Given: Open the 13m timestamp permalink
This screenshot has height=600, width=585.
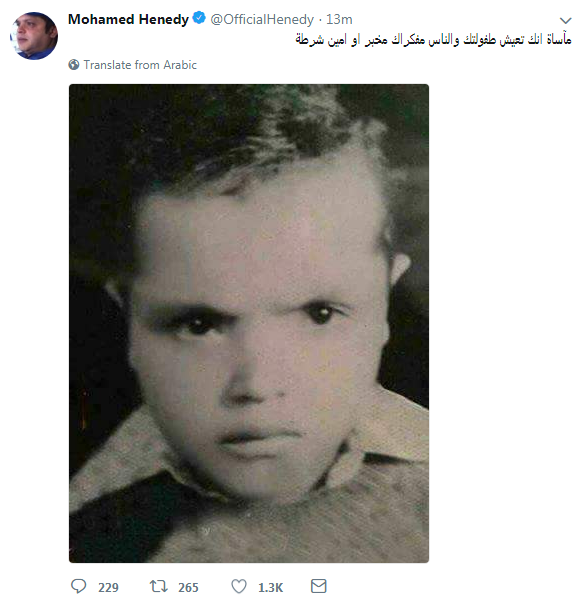Looking at the screenshot, I should tap(339, 19).
